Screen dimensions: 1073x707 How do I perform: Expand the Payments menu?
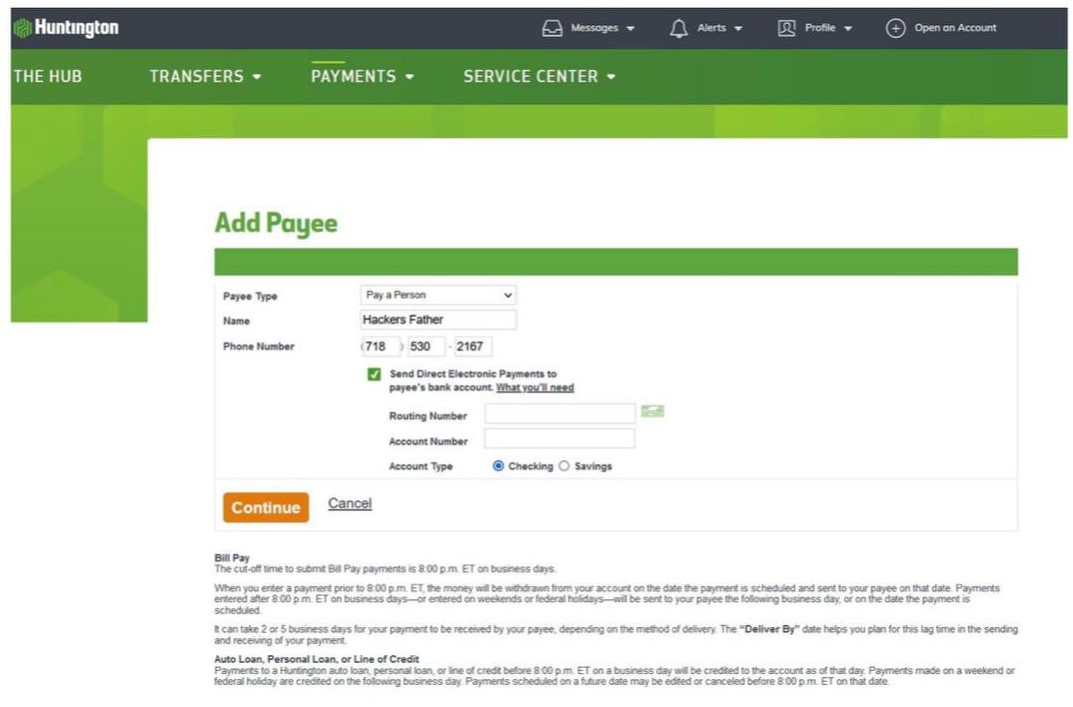point(362,77)
